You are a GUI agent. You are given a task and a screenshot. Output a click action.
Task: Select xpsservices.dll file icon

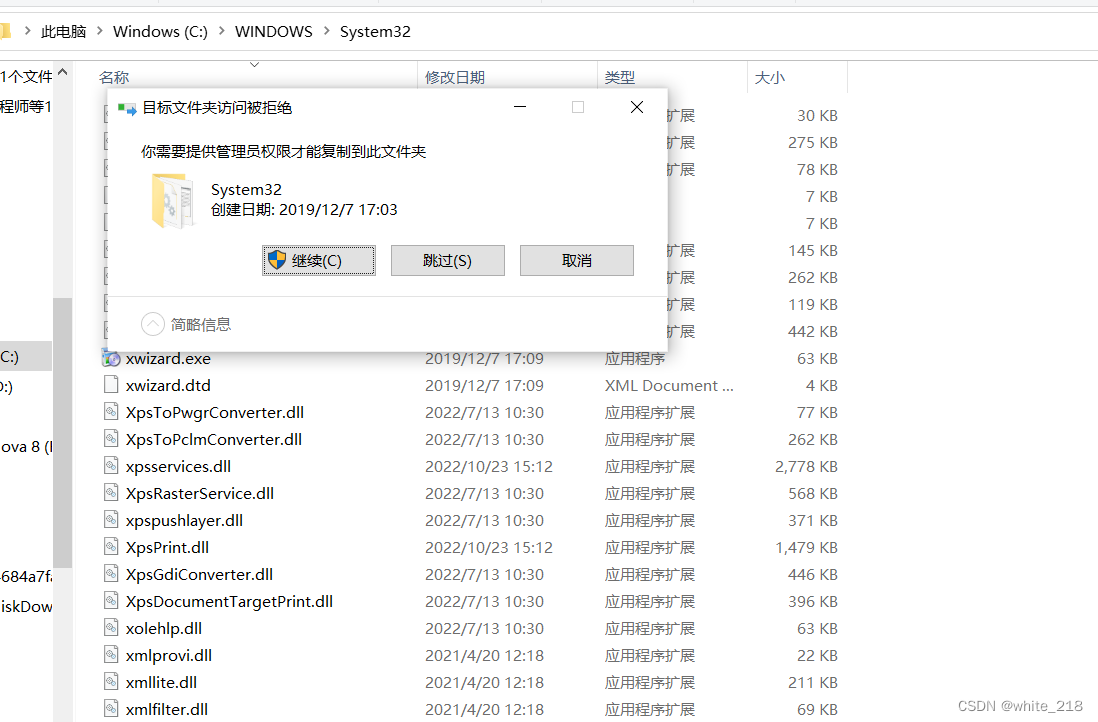(x=111, y=466)
